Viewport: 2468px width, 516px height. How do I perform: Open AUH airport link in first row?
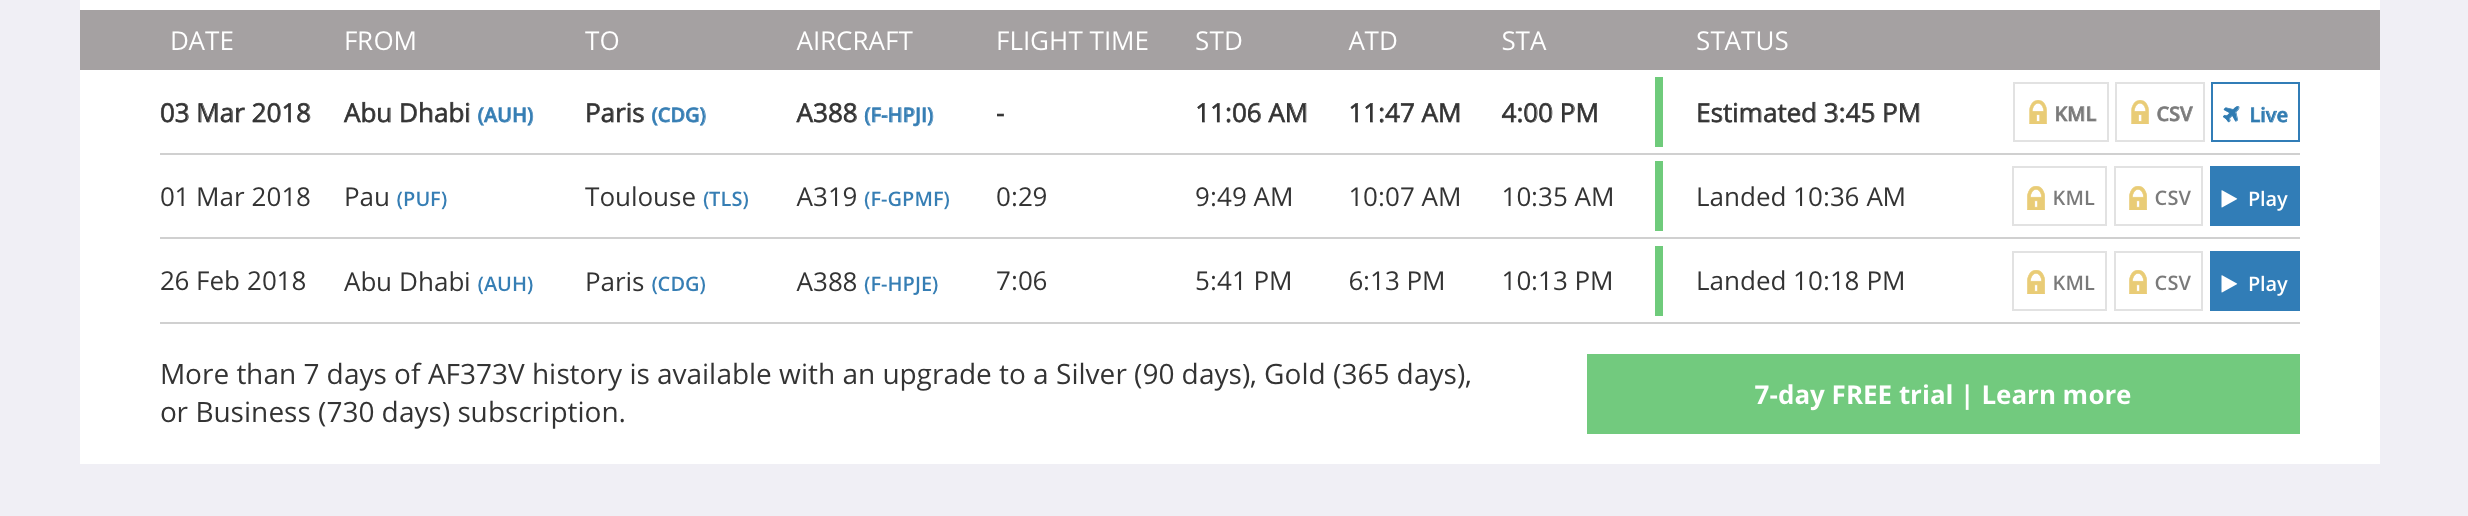tap(505, 115)
